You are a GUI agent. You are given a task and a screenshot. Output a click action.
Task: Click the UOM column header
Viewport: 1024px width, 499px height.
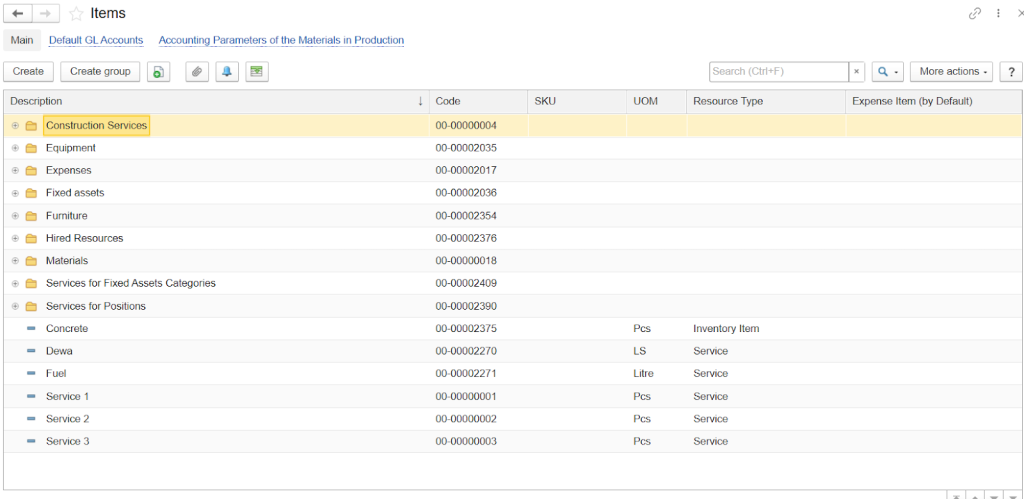pos(656,101)
